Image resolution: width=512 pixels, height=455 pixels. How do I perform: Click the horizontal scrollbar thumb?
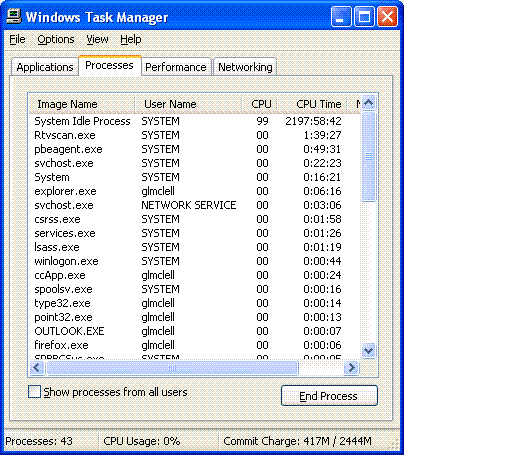pos(172,368)
